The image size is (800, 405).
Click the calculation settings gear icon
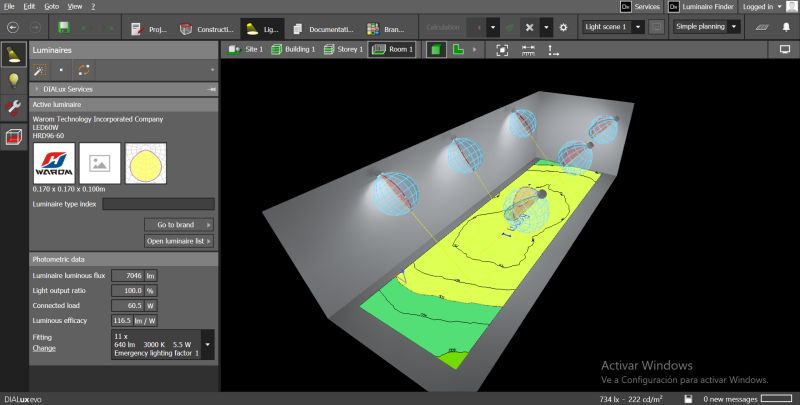pyautogui.click(x=563, y=27)
